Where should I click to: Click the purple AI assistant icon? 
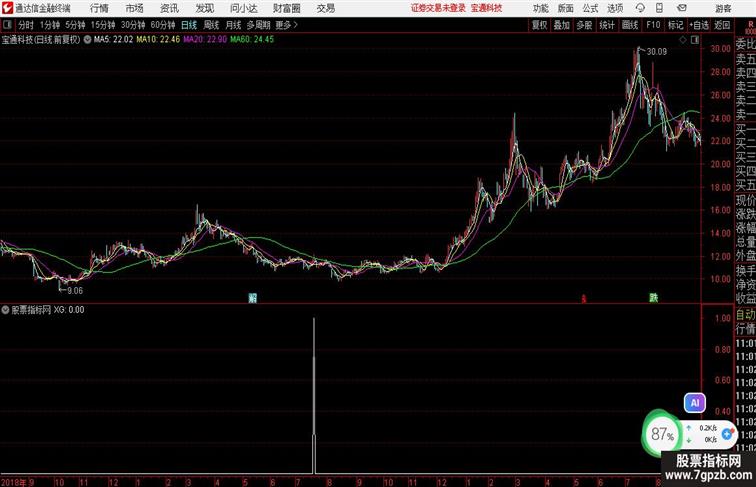[694, 403]
